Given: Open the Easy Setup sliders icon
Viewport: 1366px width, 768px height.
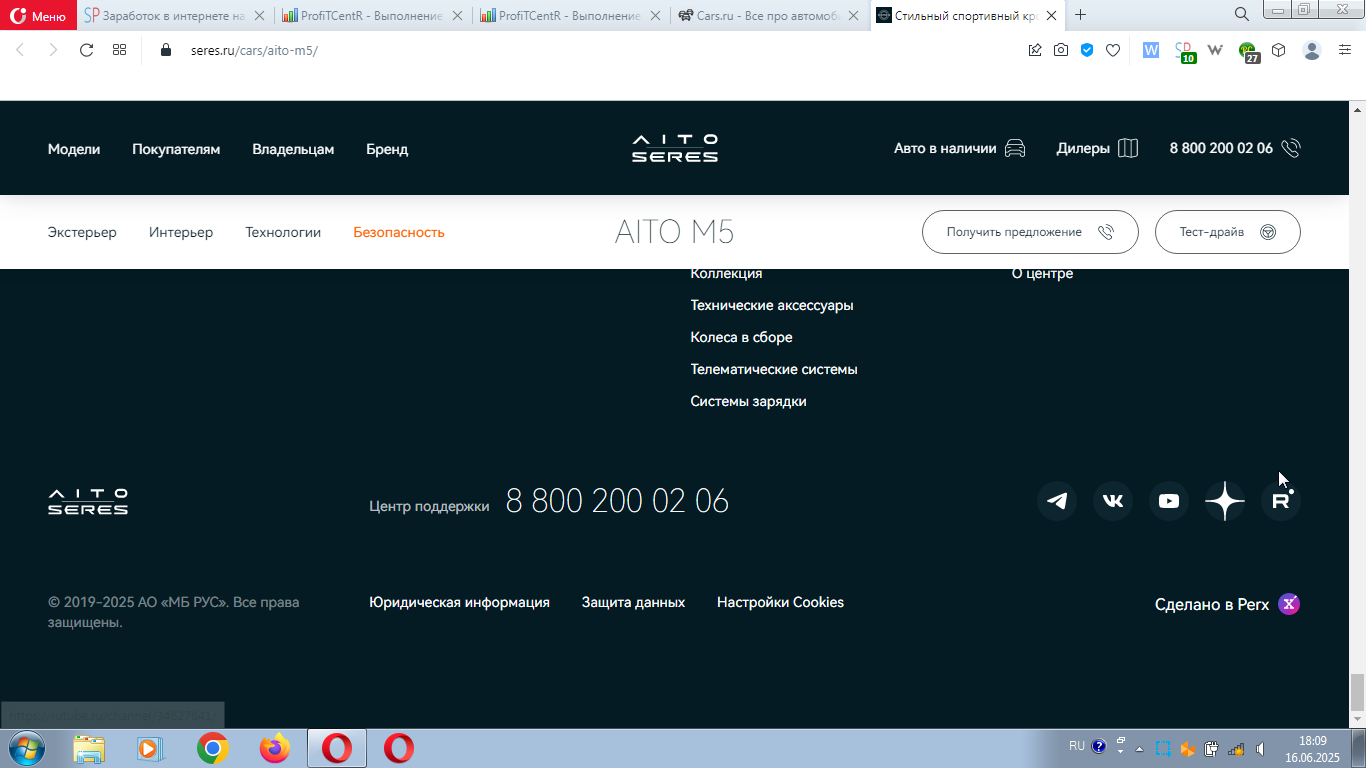Looking at the screenshot, I should 1345,50.
